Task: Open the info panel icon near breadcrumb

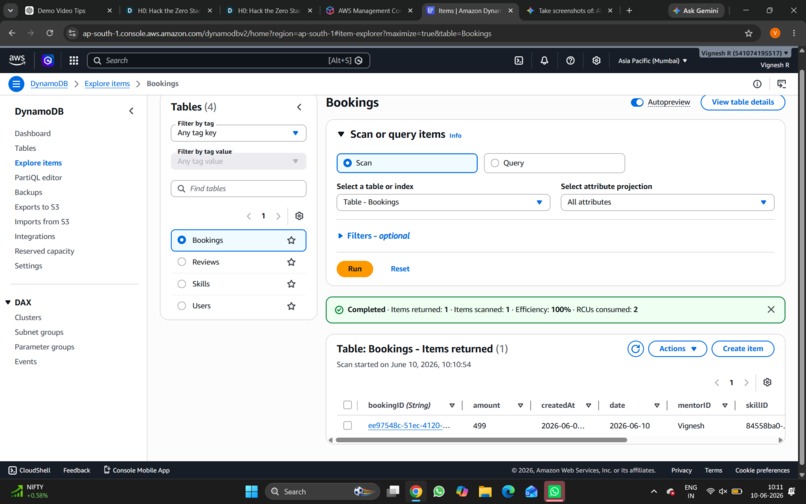Action: [757, 84]
